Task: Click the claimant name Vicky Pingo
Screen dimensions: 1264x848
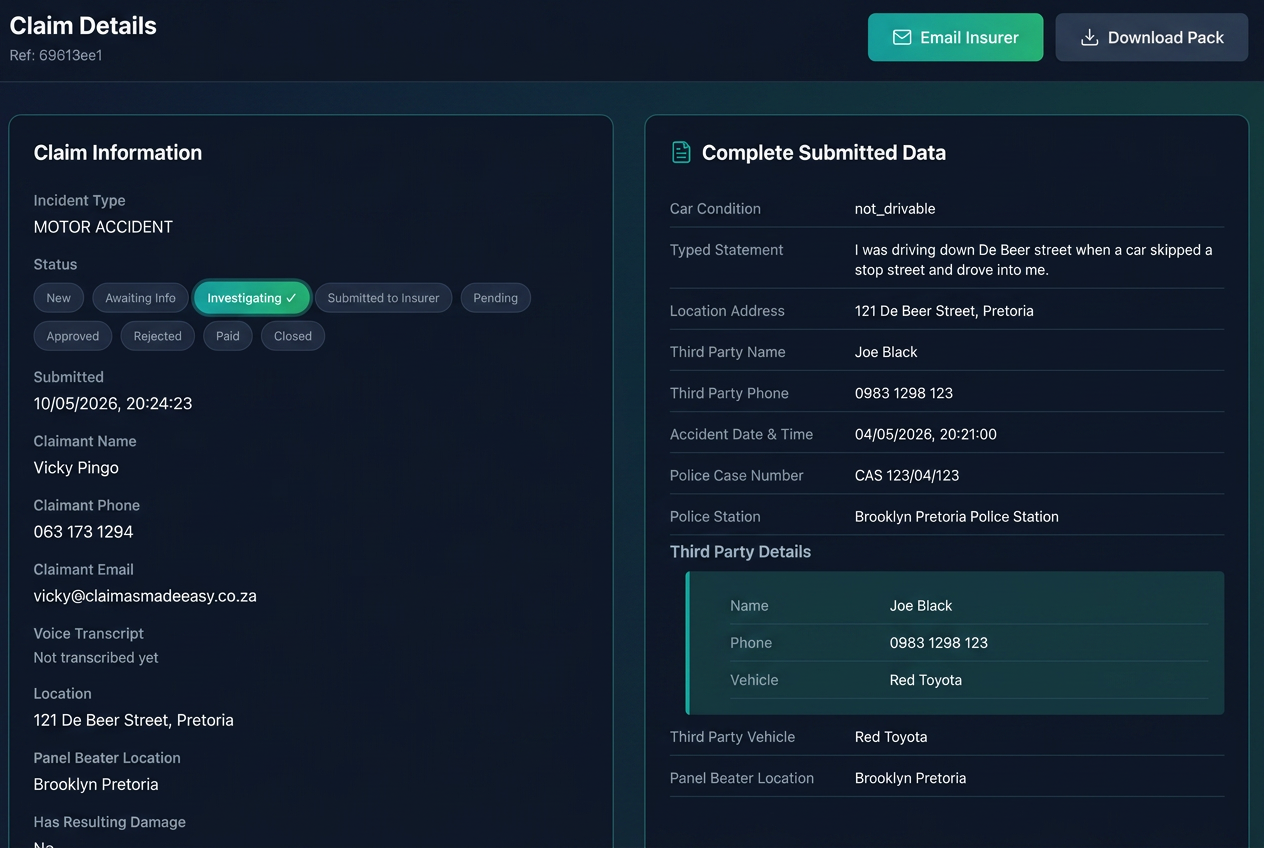Action: (x=76, y=468)
